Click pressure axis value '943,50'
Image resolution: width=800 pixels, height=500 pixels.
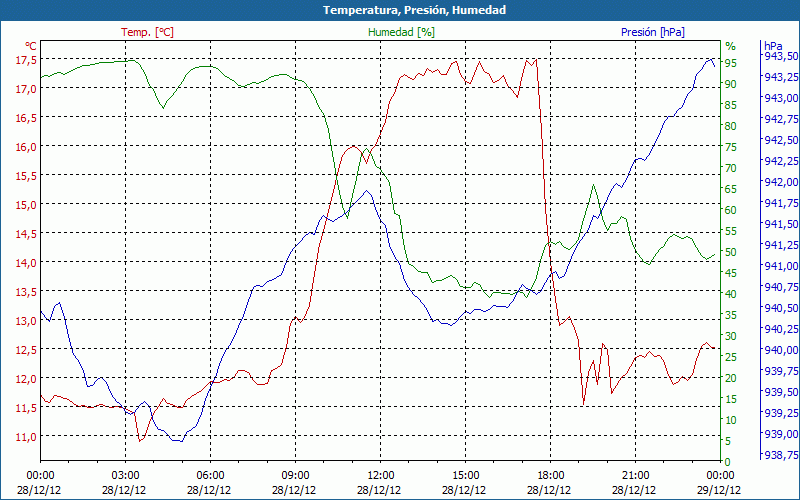tap(782, 56)
